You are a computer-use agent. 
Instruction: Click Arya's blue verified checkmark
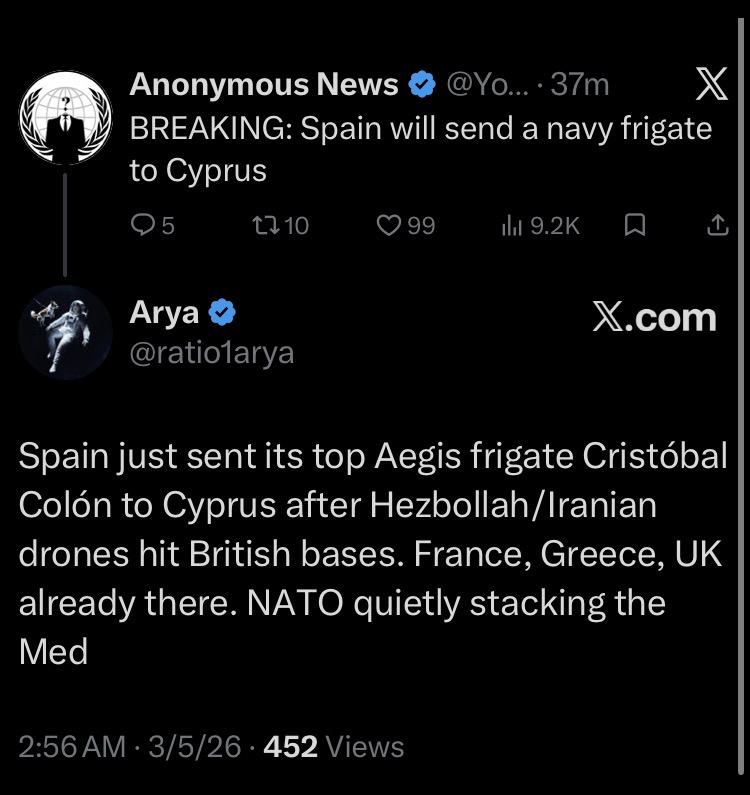pos(223,314)
